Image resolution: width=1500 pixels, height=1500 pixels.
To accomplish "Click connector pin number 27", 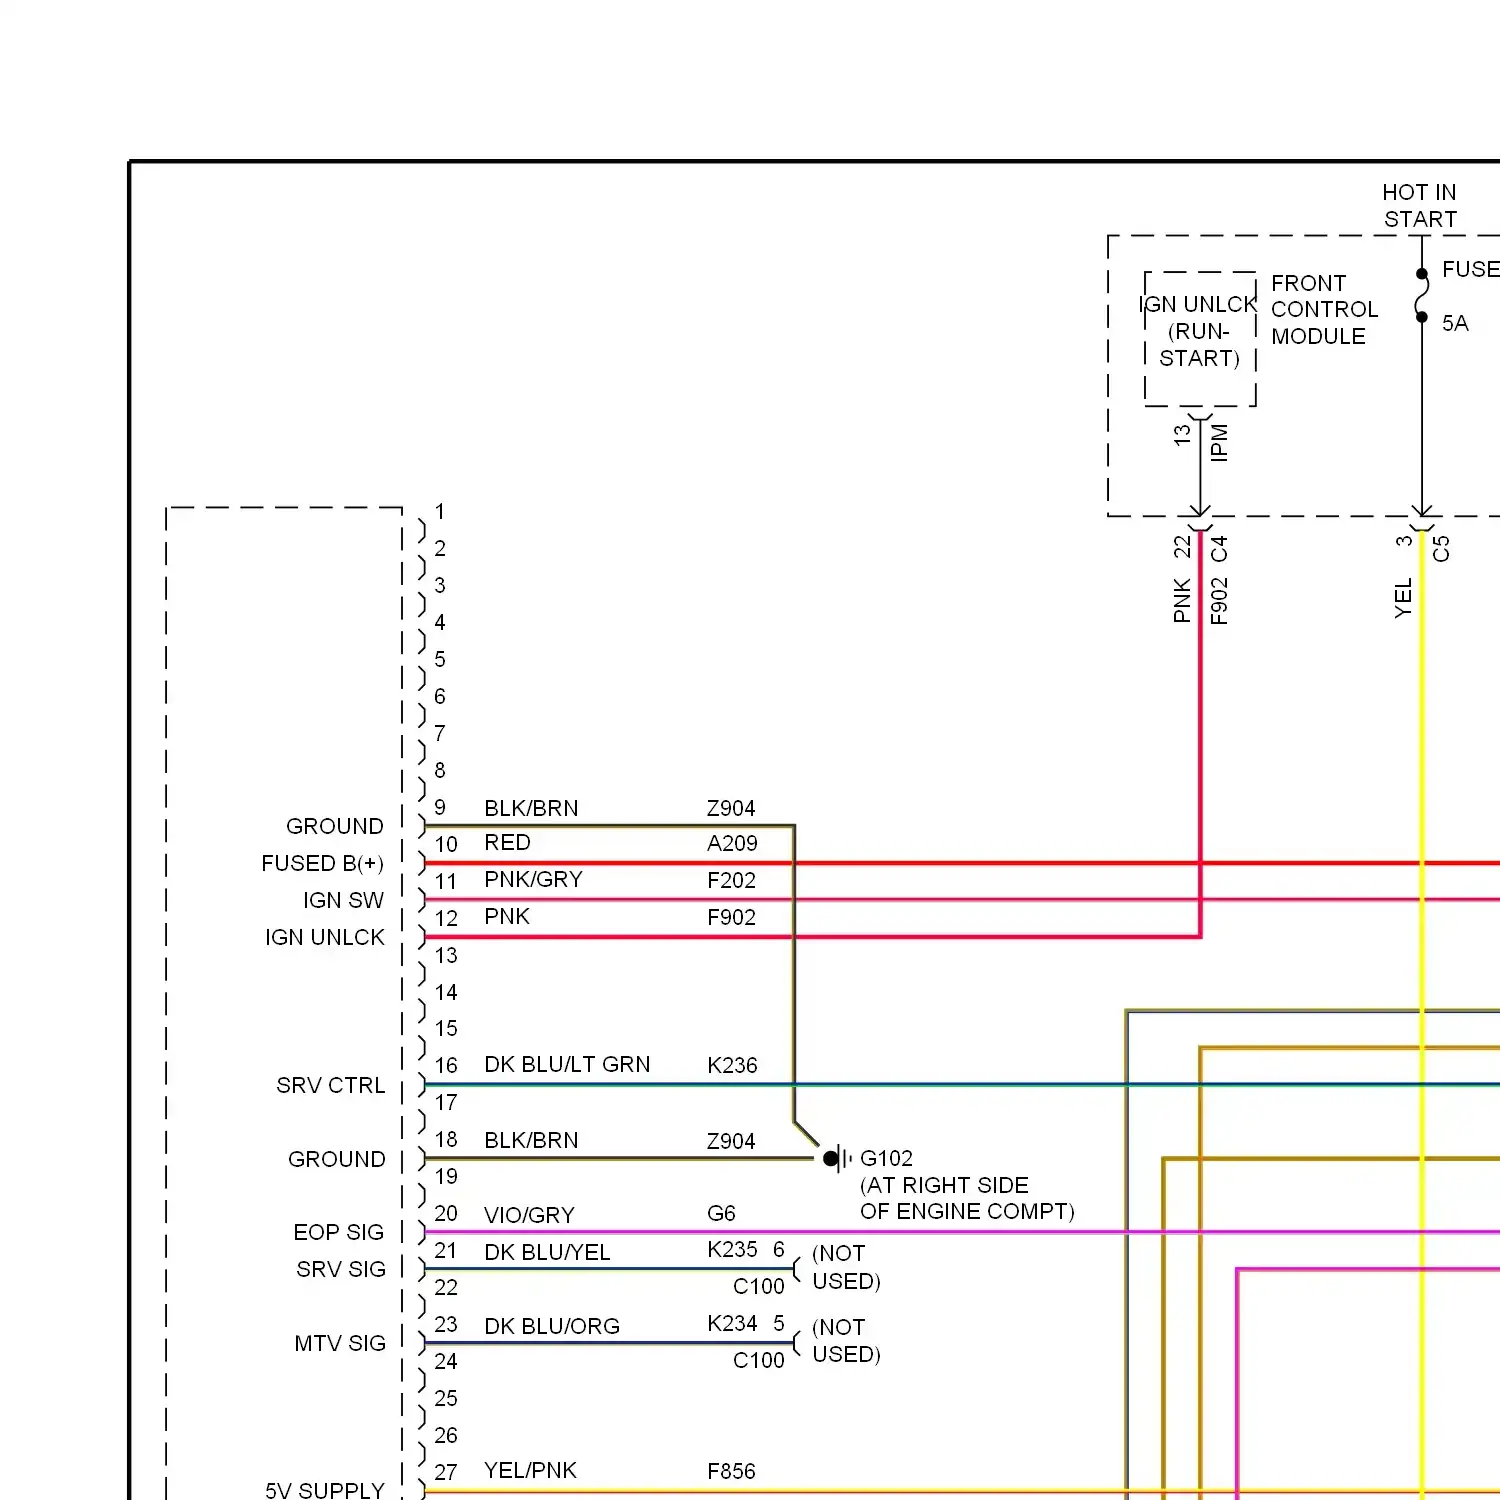I will 445,1472.
